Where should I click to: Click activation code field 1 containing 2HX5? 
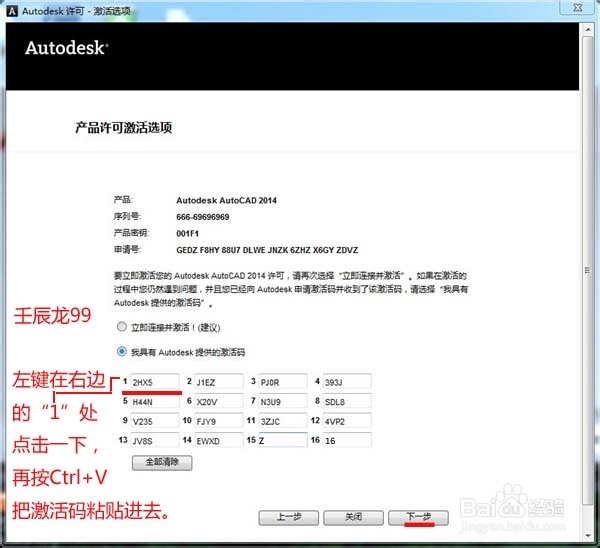155,382
